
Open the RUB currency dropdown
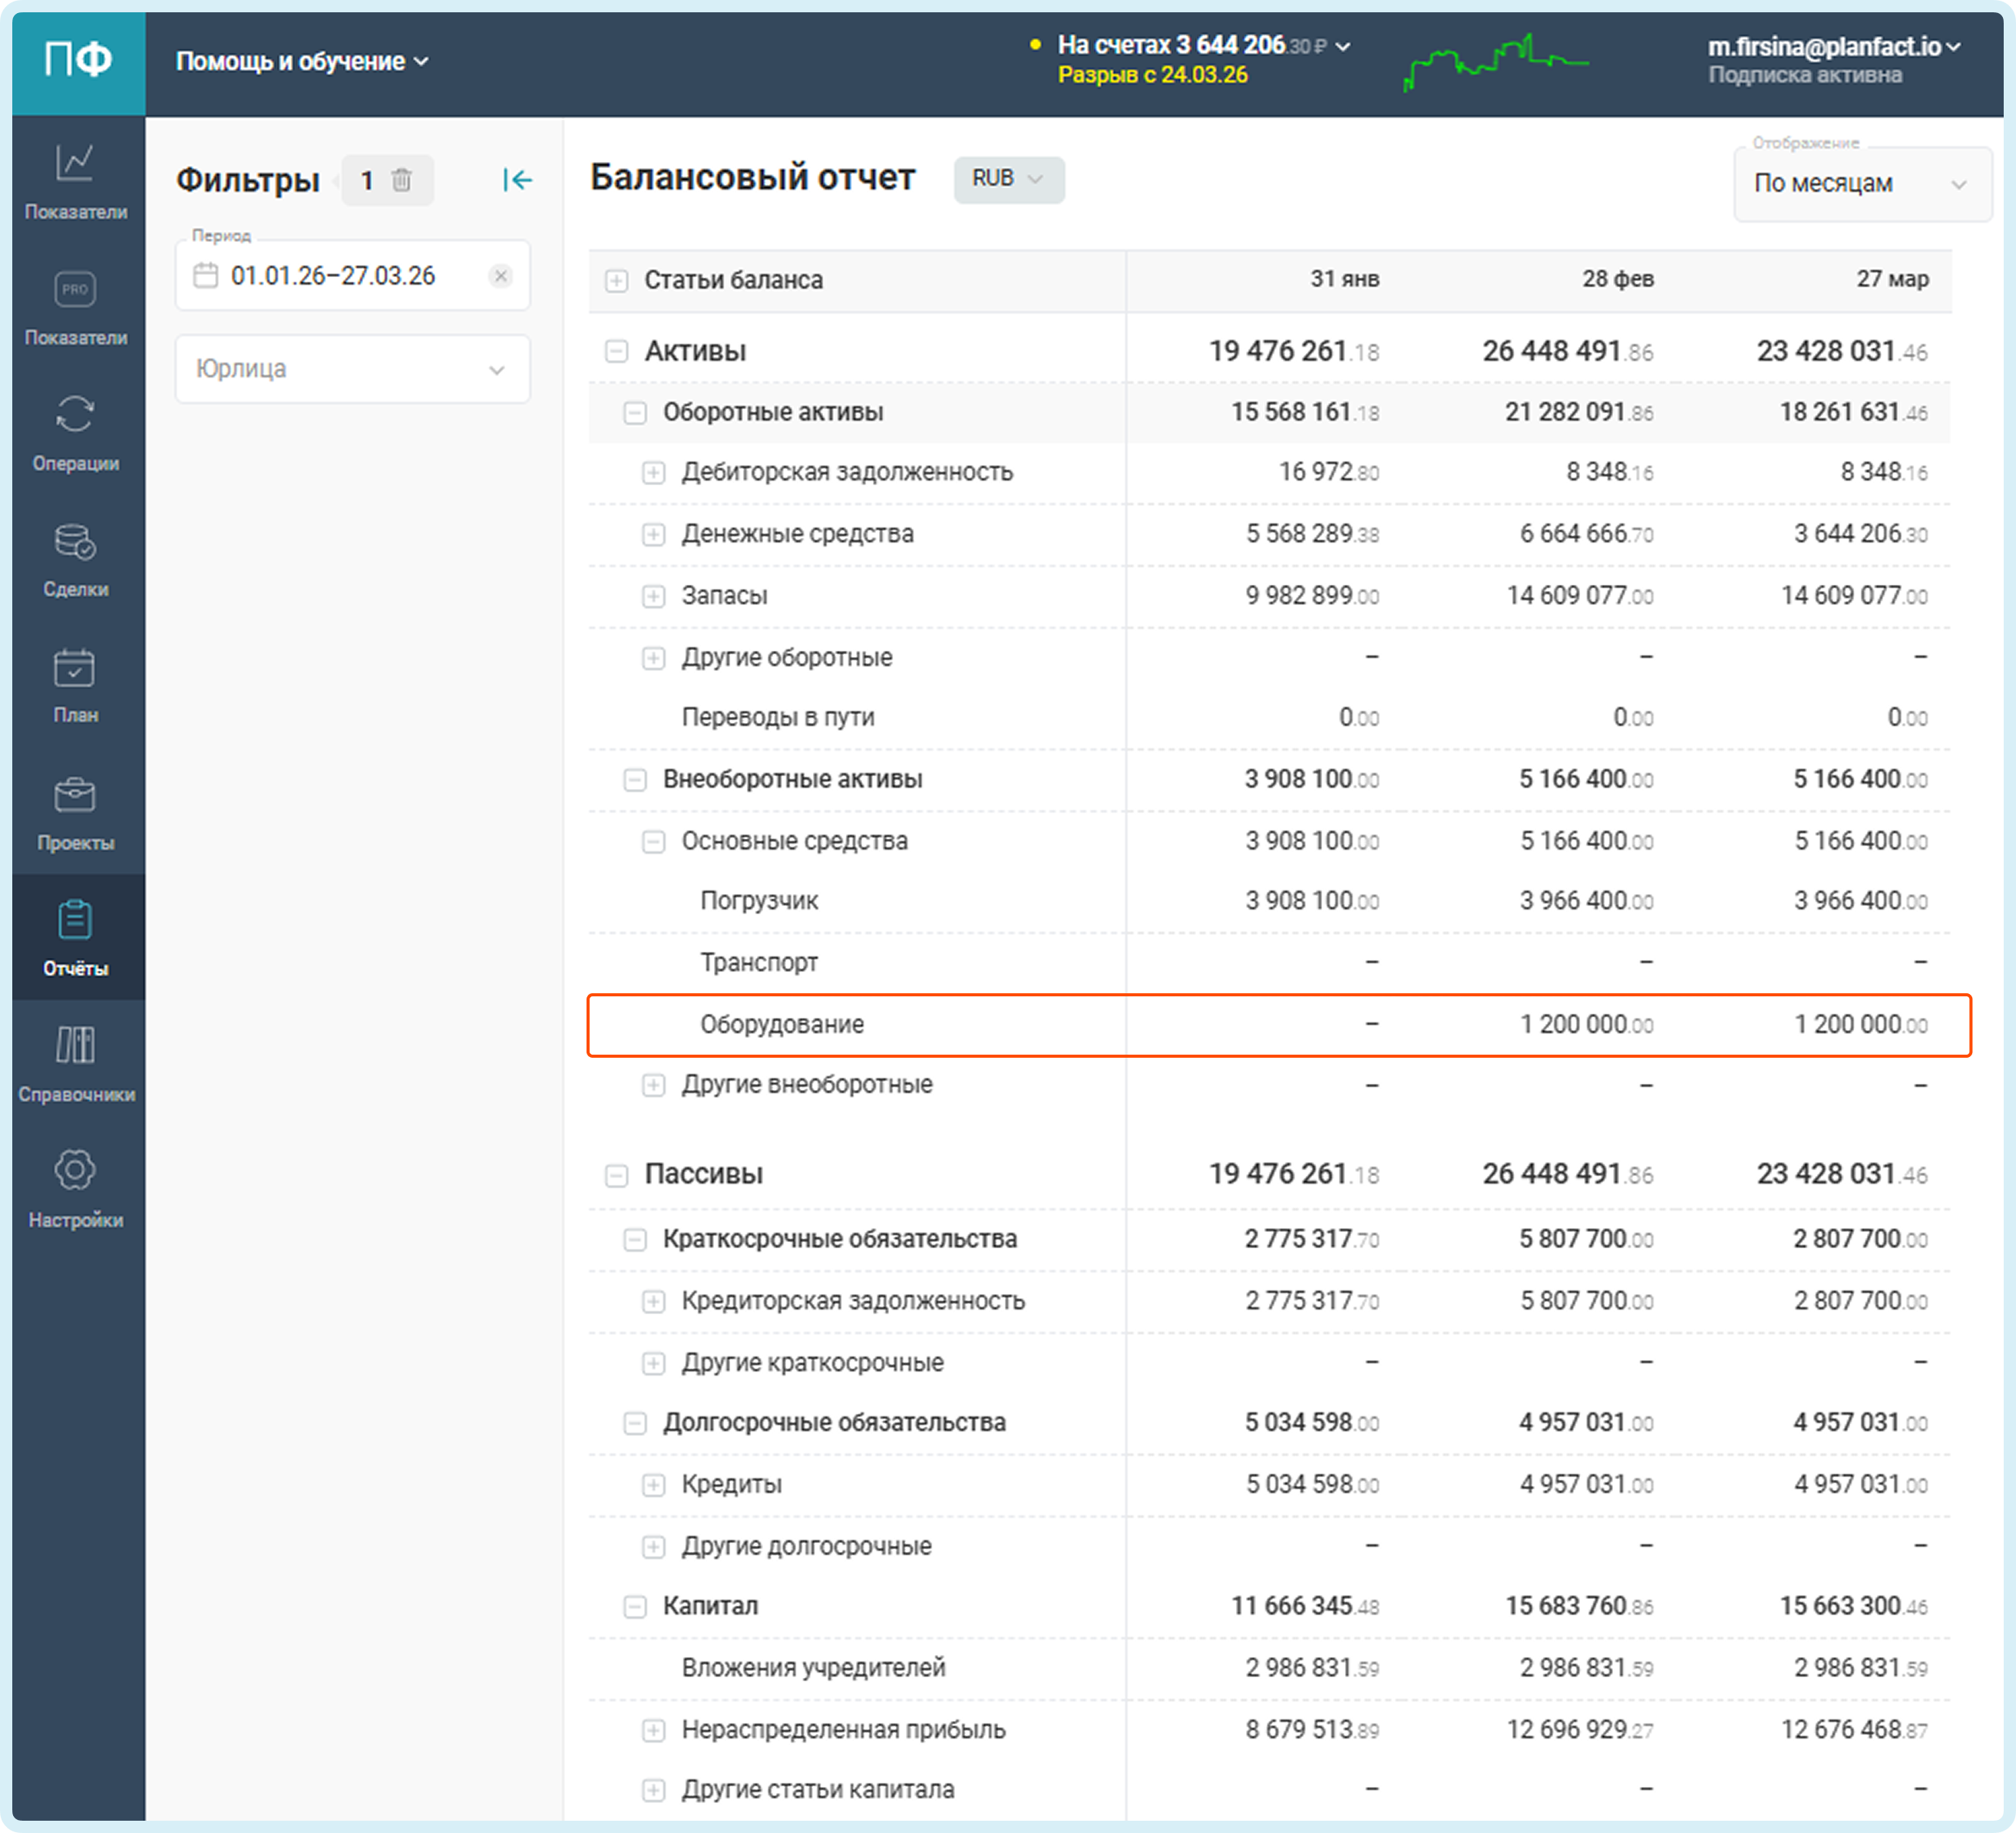[1008, 179]
